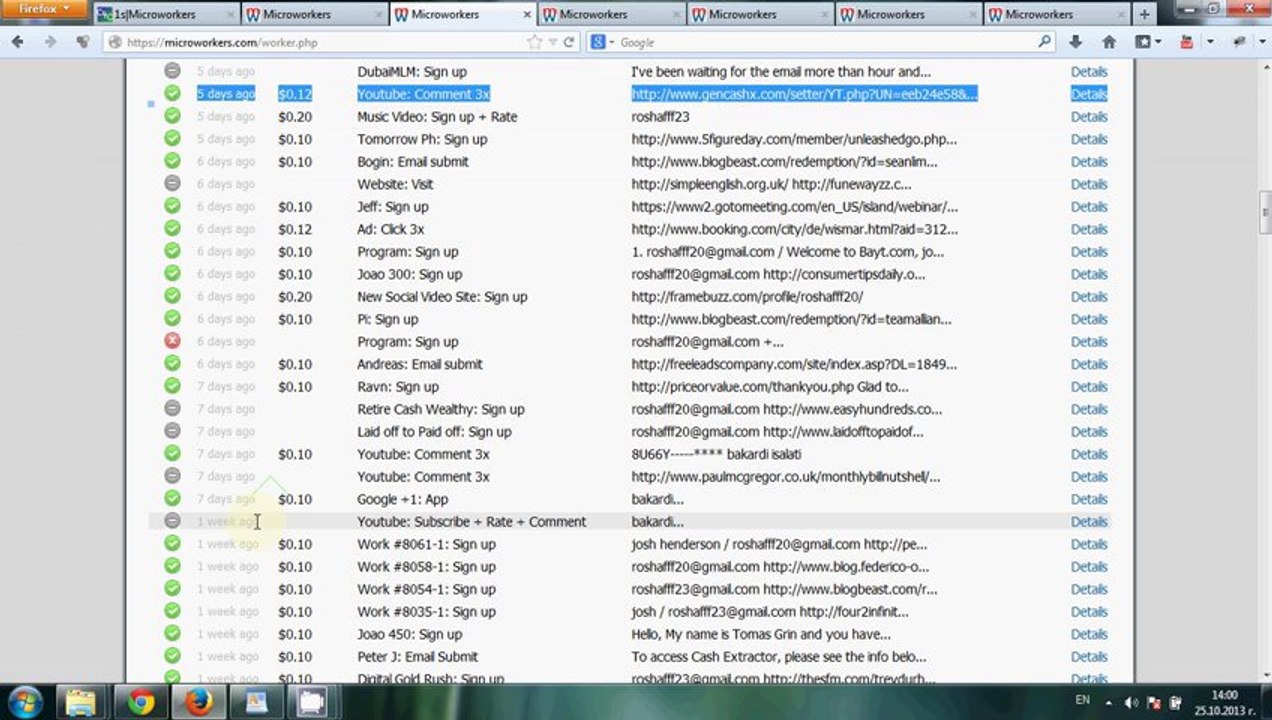Open Details for Music Video: Sign up + Rate
Image resolution: width=1272 pixels, height=720 pixels.
pos(1089,116)
